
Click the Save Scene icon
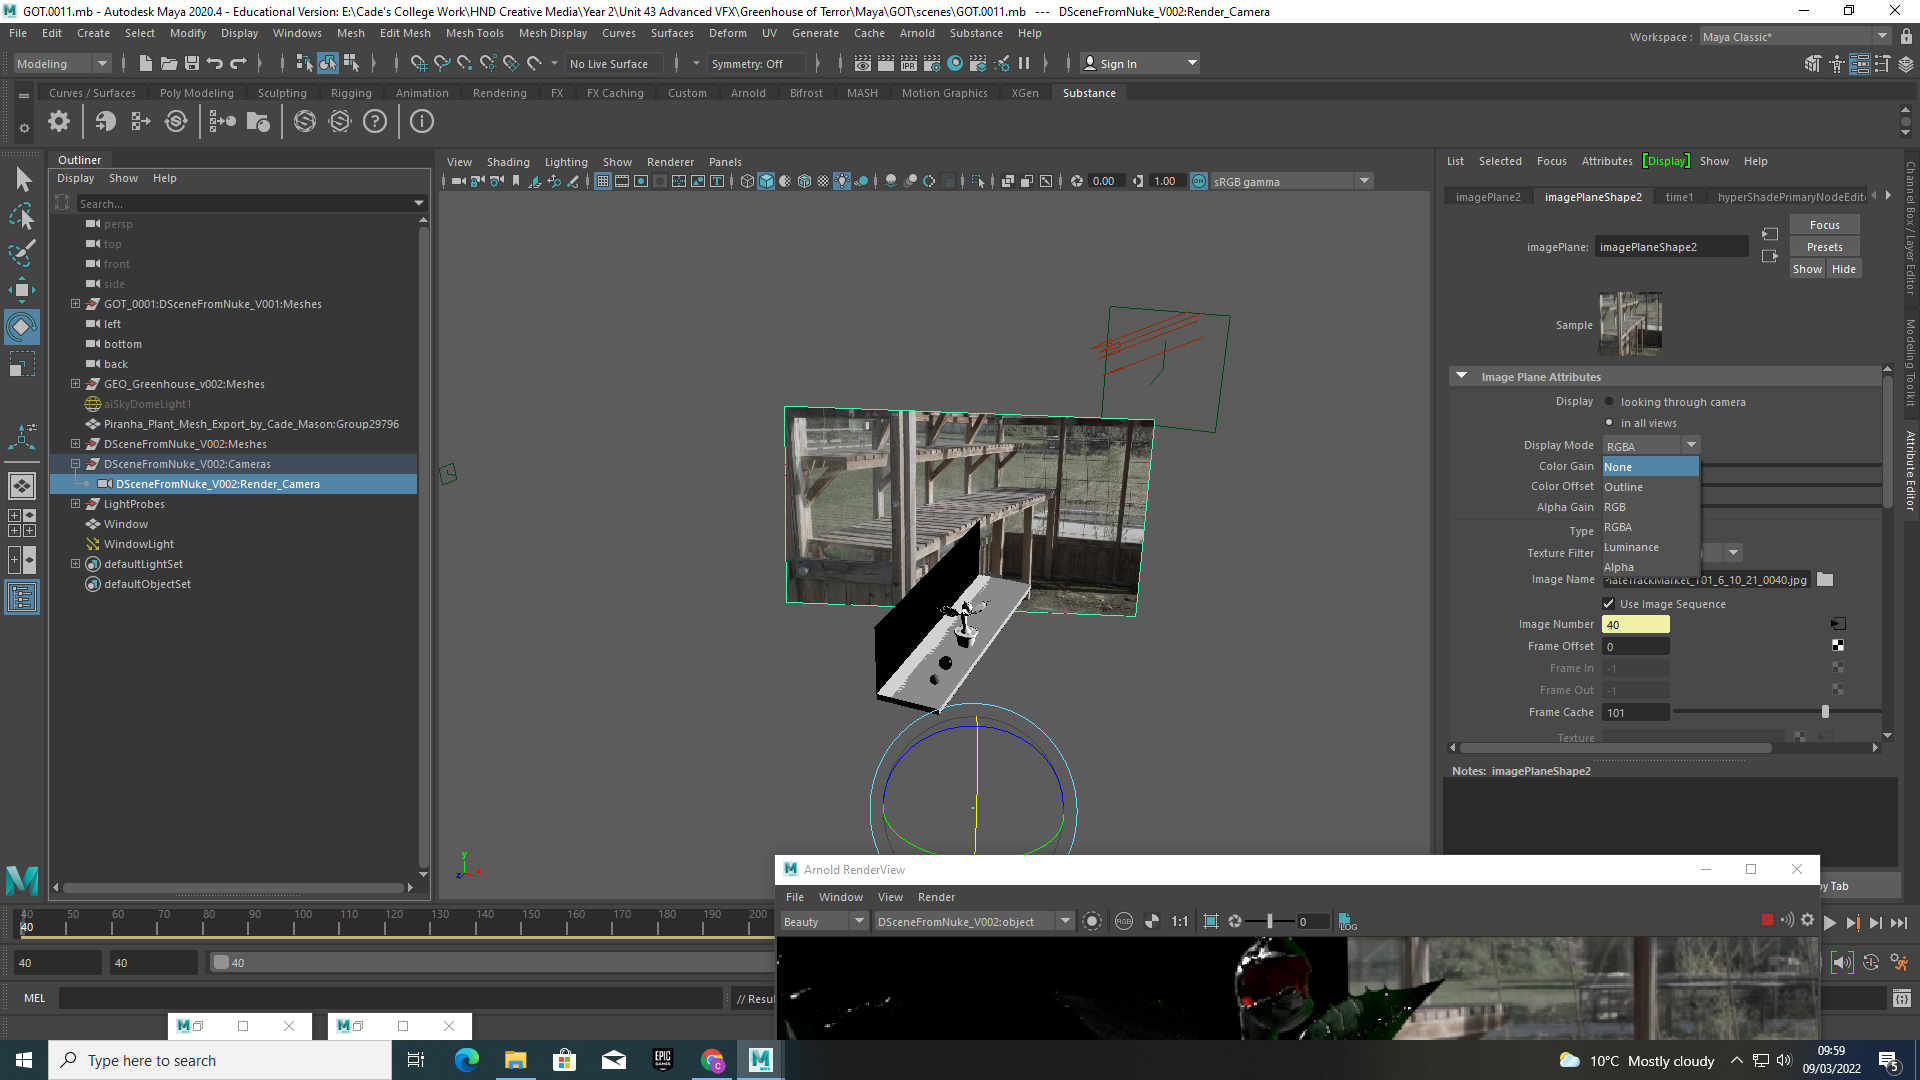pyautogui.click(x=192, y=63)
